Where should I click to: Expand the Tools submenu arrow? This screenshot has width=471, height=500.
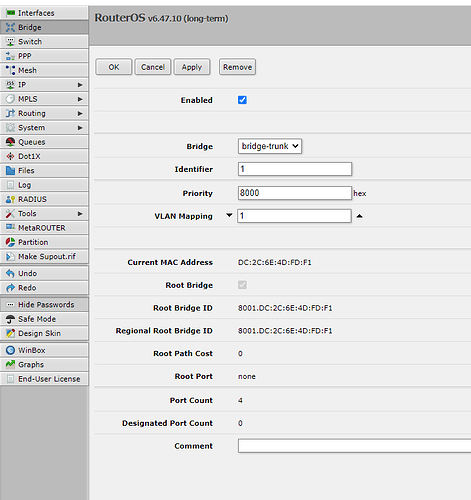[x=80, y=214]
